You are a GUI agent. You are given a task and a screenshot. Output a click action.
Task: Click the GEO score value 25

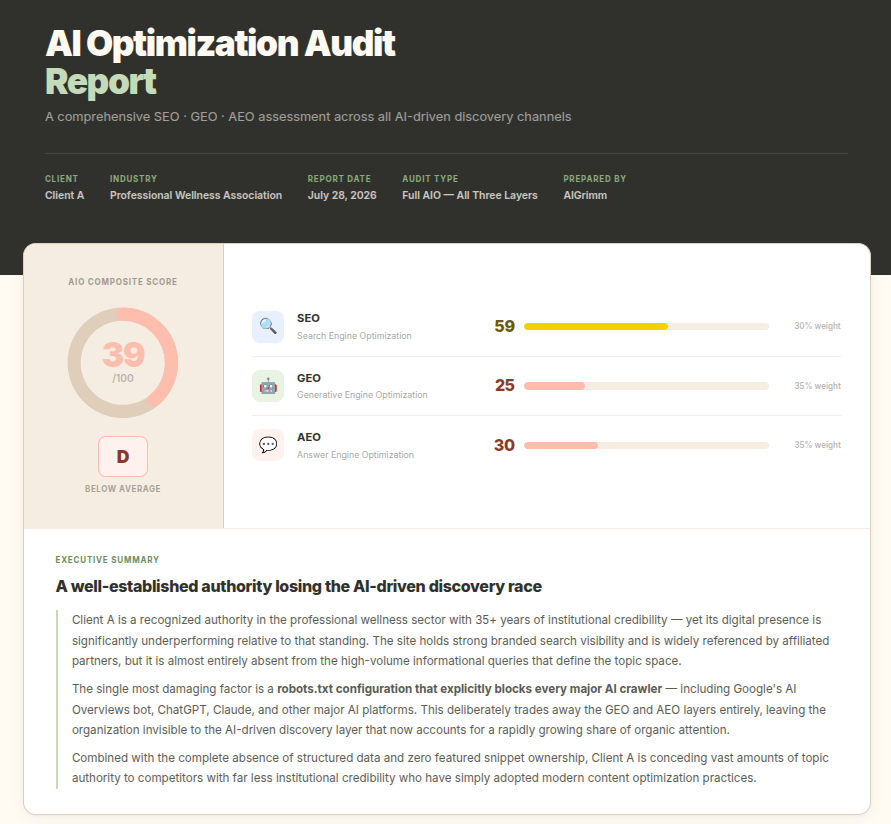tap(504, 385)
